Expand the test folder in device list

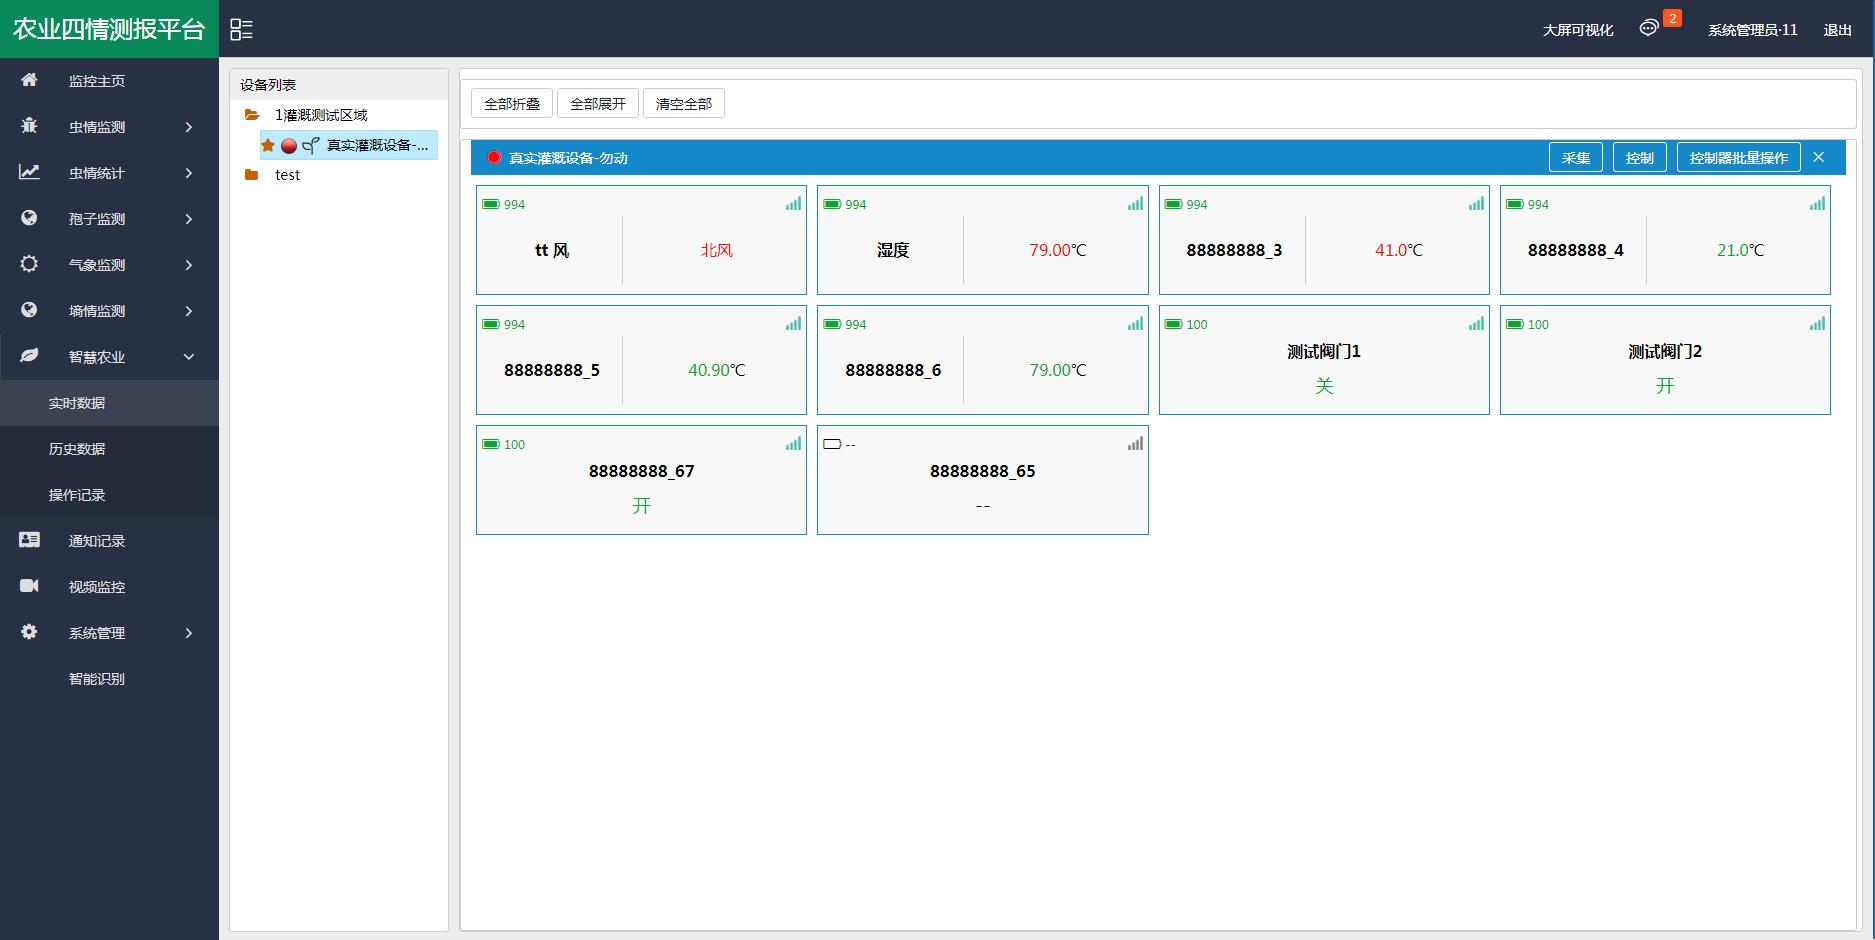(252, 174)
